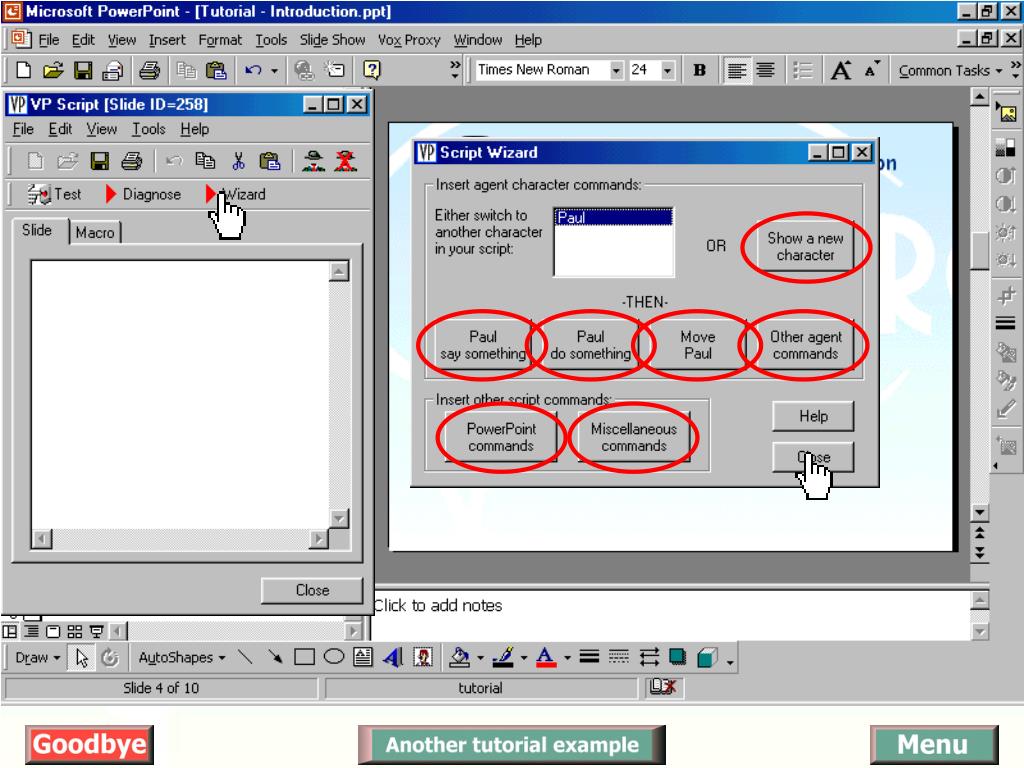Insert Clip Art from the Draw toolbar
1024x768 pixels.
(423, 657)
